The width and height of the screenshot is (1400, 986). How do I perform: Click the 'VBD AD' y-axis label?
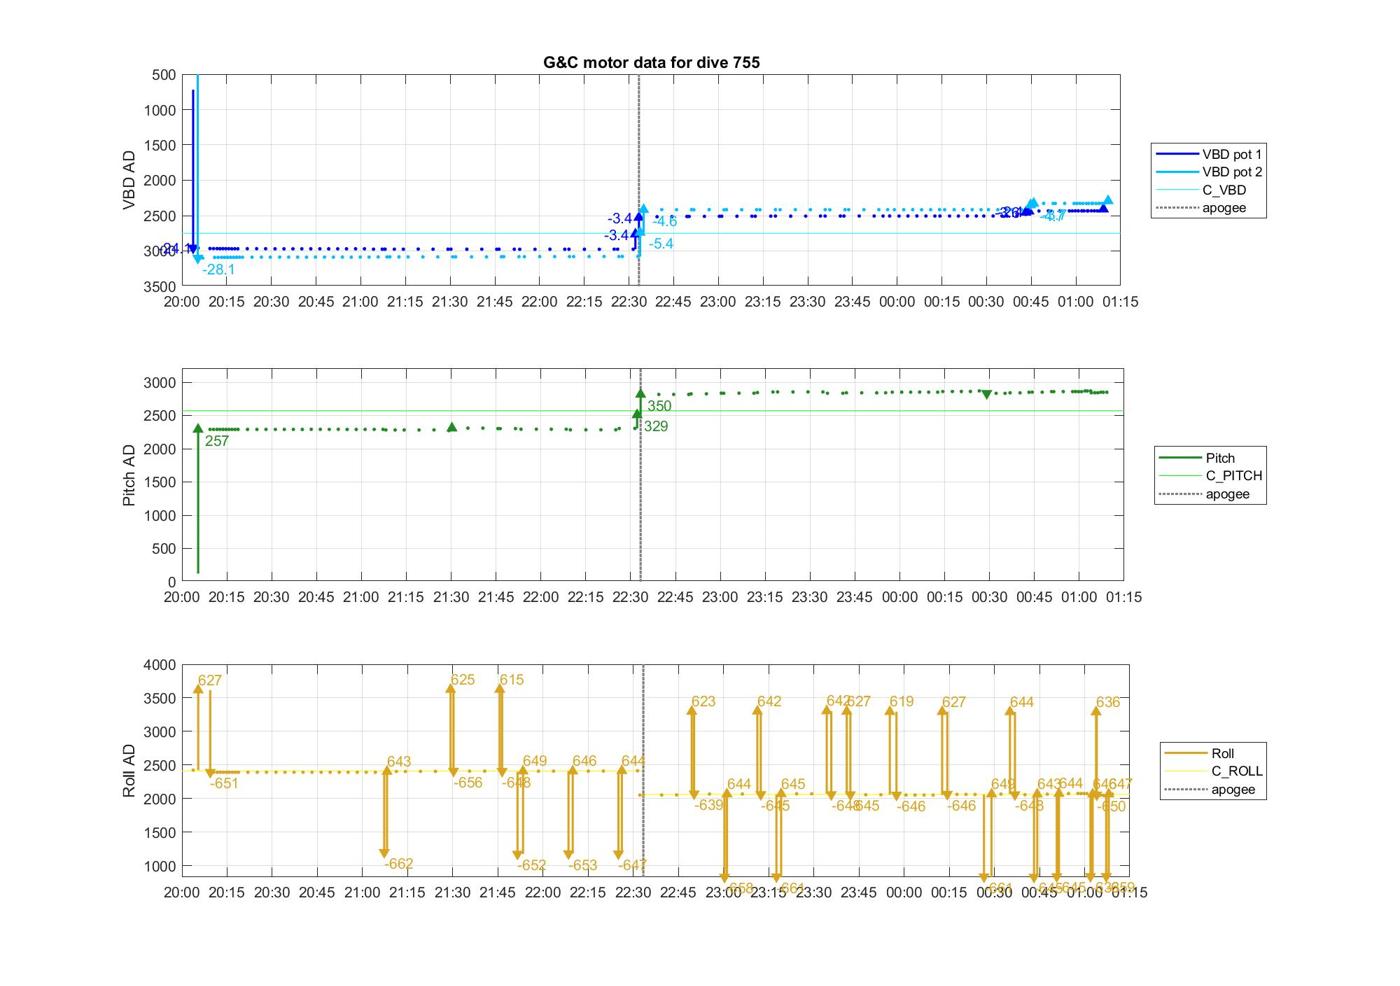129,180
